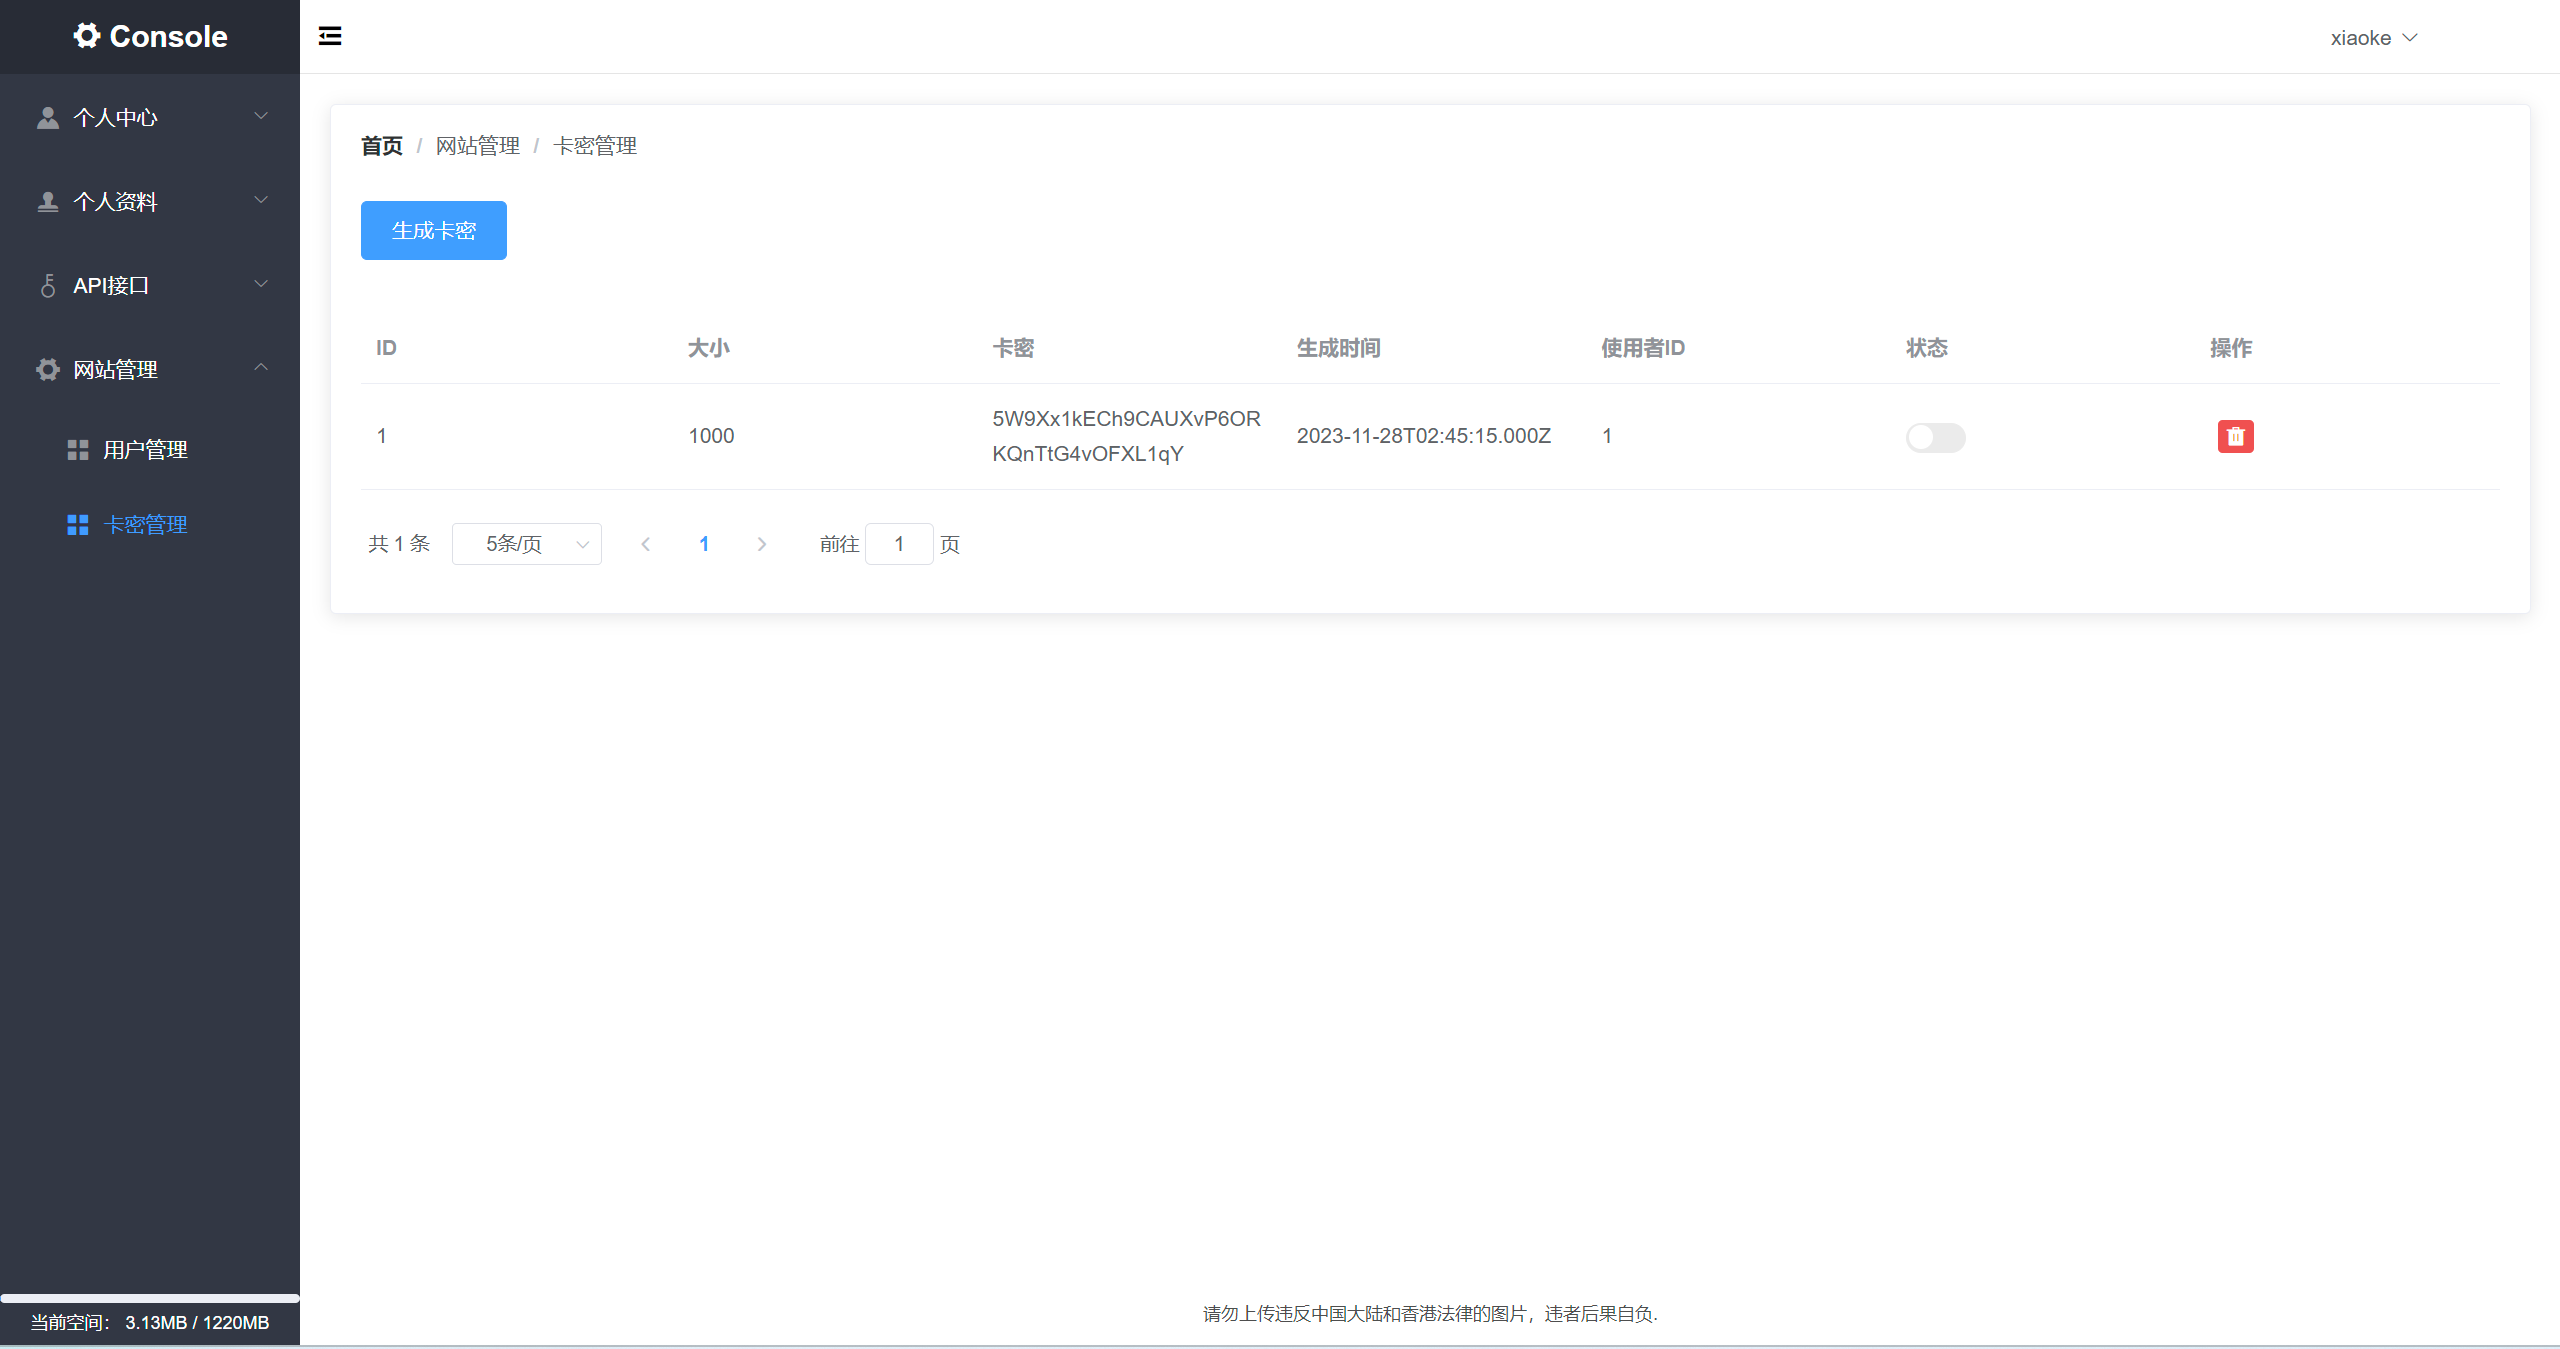Open the 用户管理 menu item
The width and height of the screenshot is (2560, 1349).
pos(146,450)
